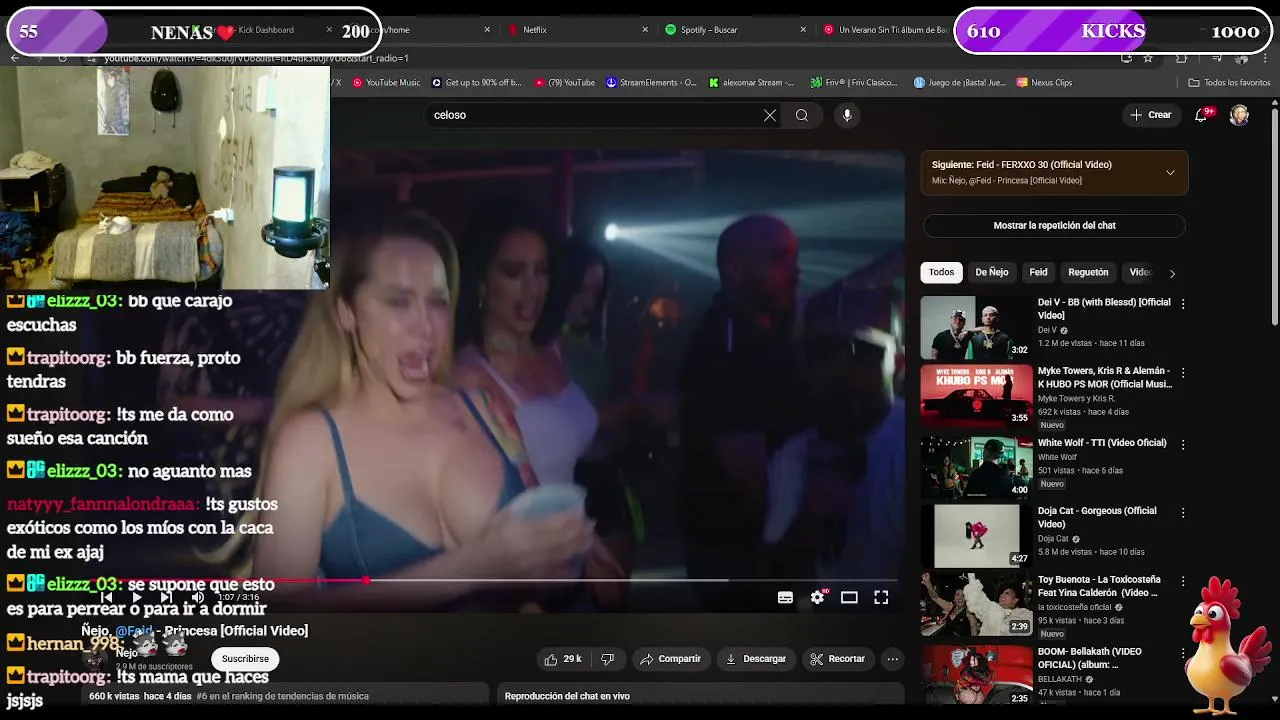This screenshot has height=720, width=1280.
Task: Open more actions (three dots) below the video
Action: [892, 659]
